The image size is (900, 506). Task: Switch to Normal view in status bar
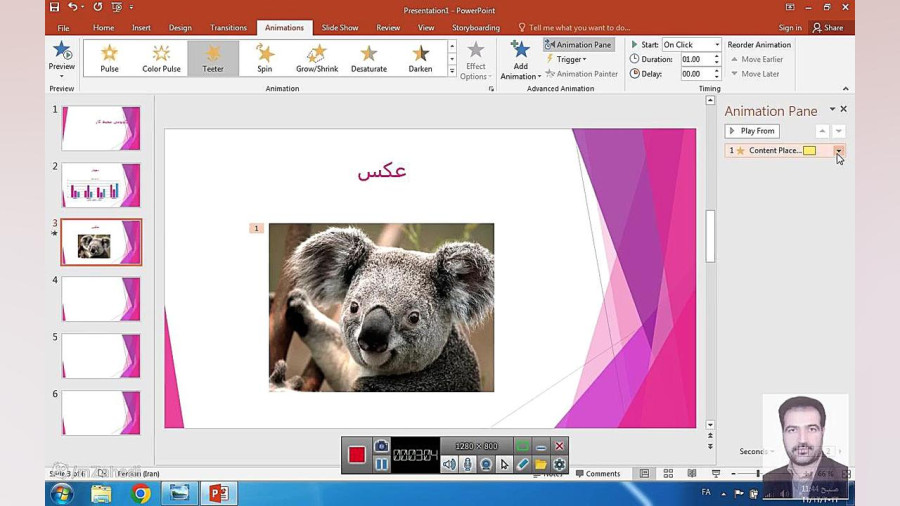coord(645,473)
